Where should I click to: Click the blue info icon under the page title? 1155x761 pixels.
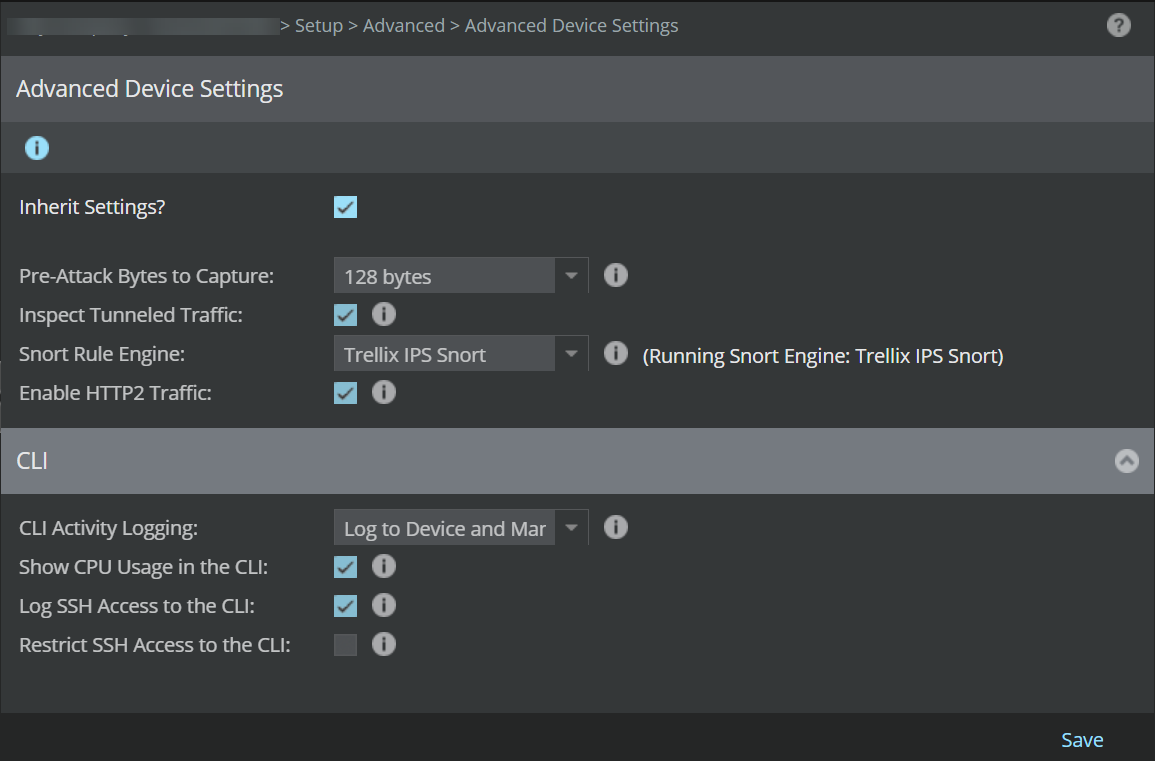pyautogui.click(x=37, y=148)
